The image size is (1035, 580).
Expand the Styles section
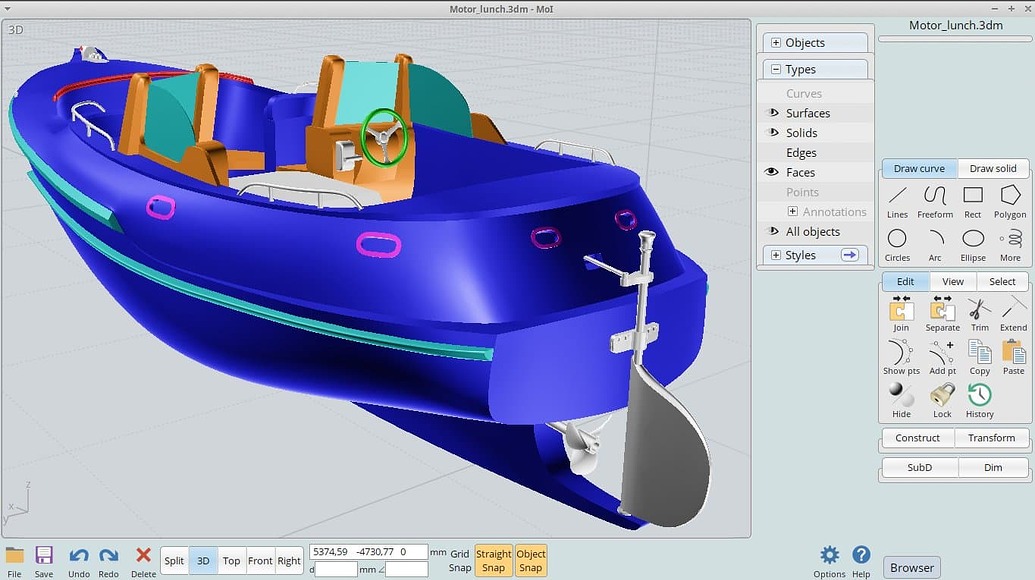(776, 255)
